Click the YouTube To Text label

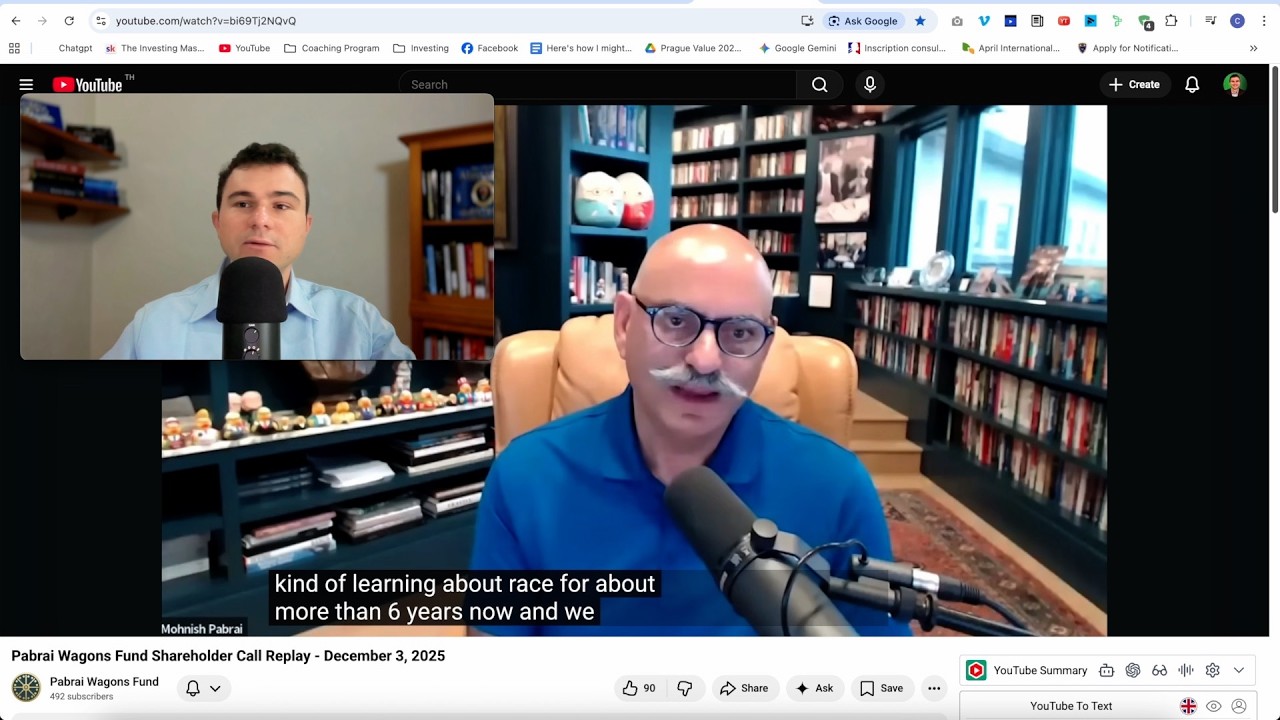coord(1071,706)
